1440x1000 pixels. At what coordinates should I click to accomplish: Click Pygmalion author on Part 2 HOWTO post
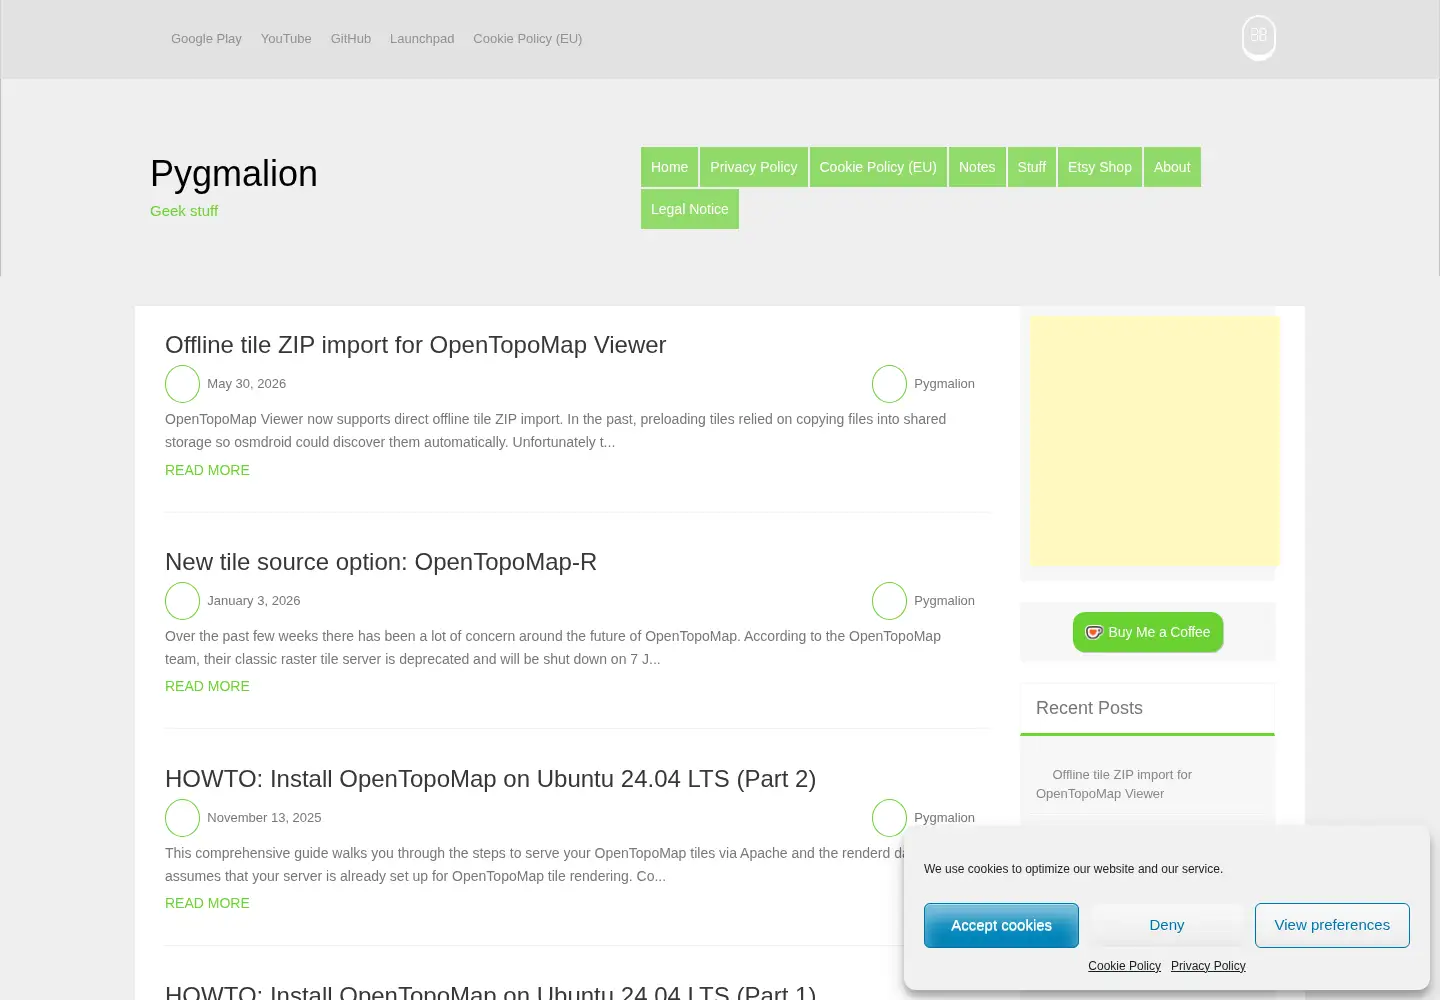[x=944, y=818]
